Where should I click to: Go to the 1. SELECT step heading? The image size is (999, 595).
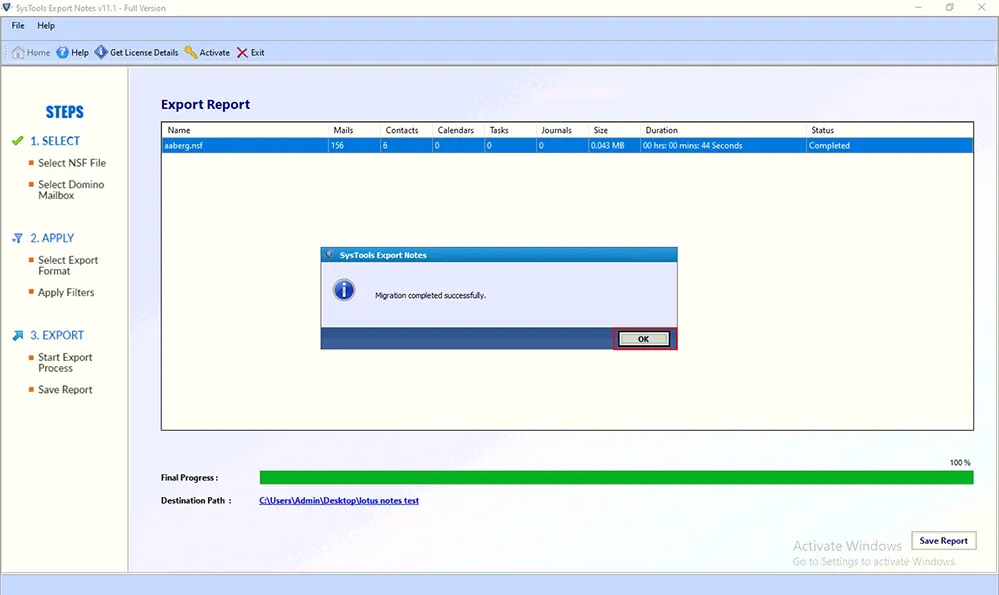[55, 141]
